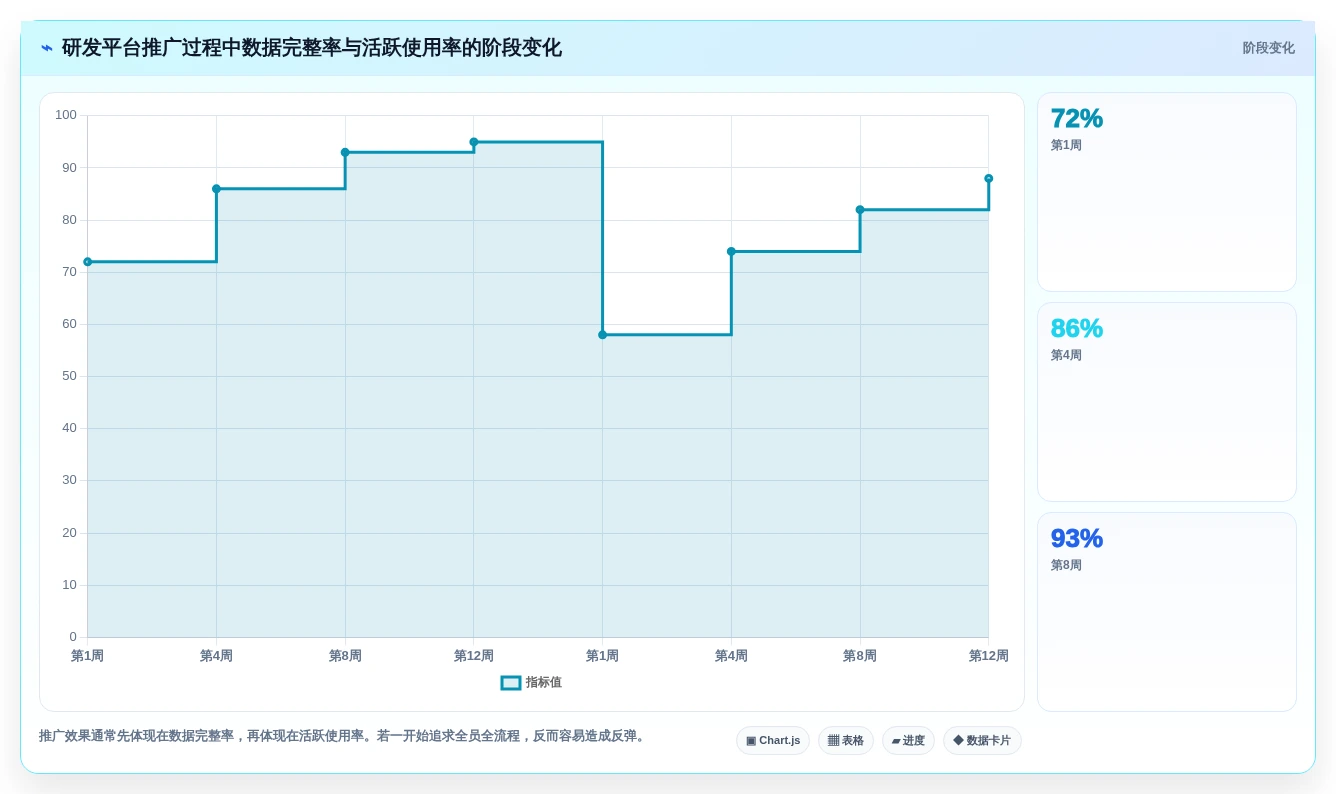The width and height of the screenshot is (1336, 794).
Task: Click the data point at value 72
Action: pyautogui.click(x=88, y=262)
